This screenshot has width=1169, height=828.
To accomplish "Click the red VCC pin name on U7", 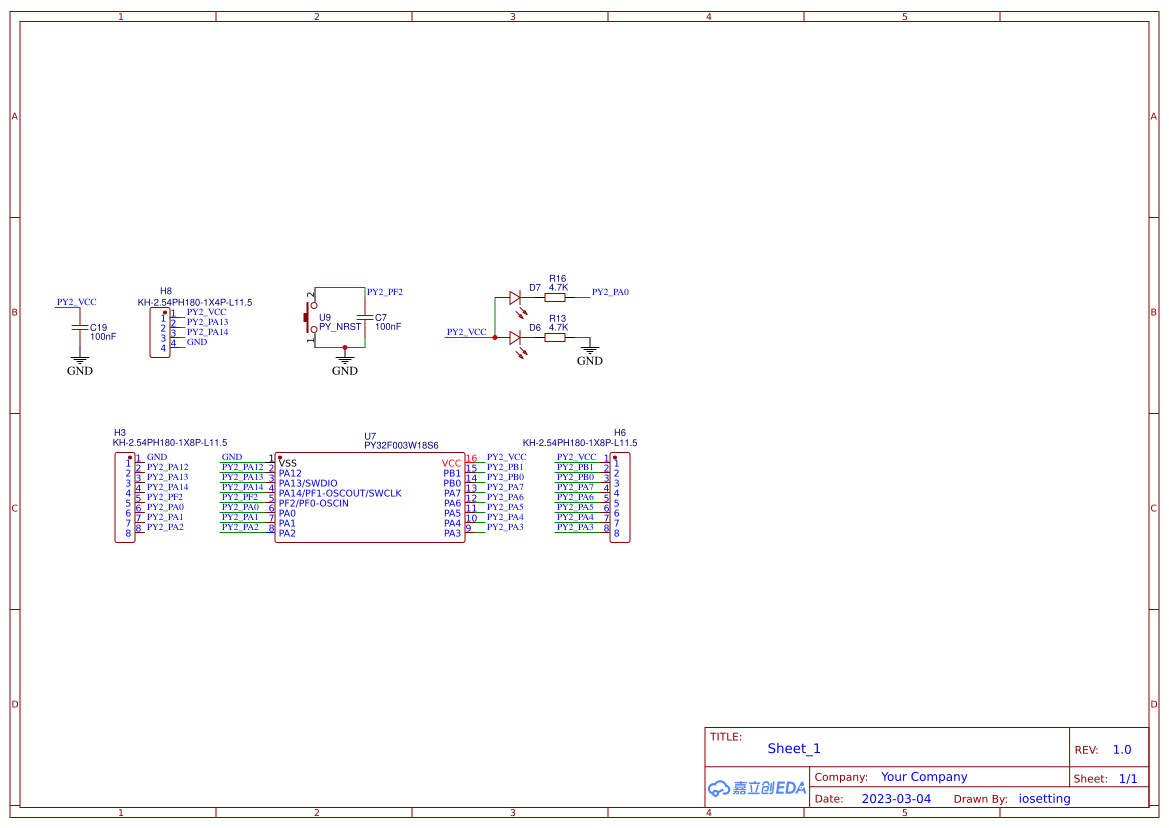I will 452,463.
